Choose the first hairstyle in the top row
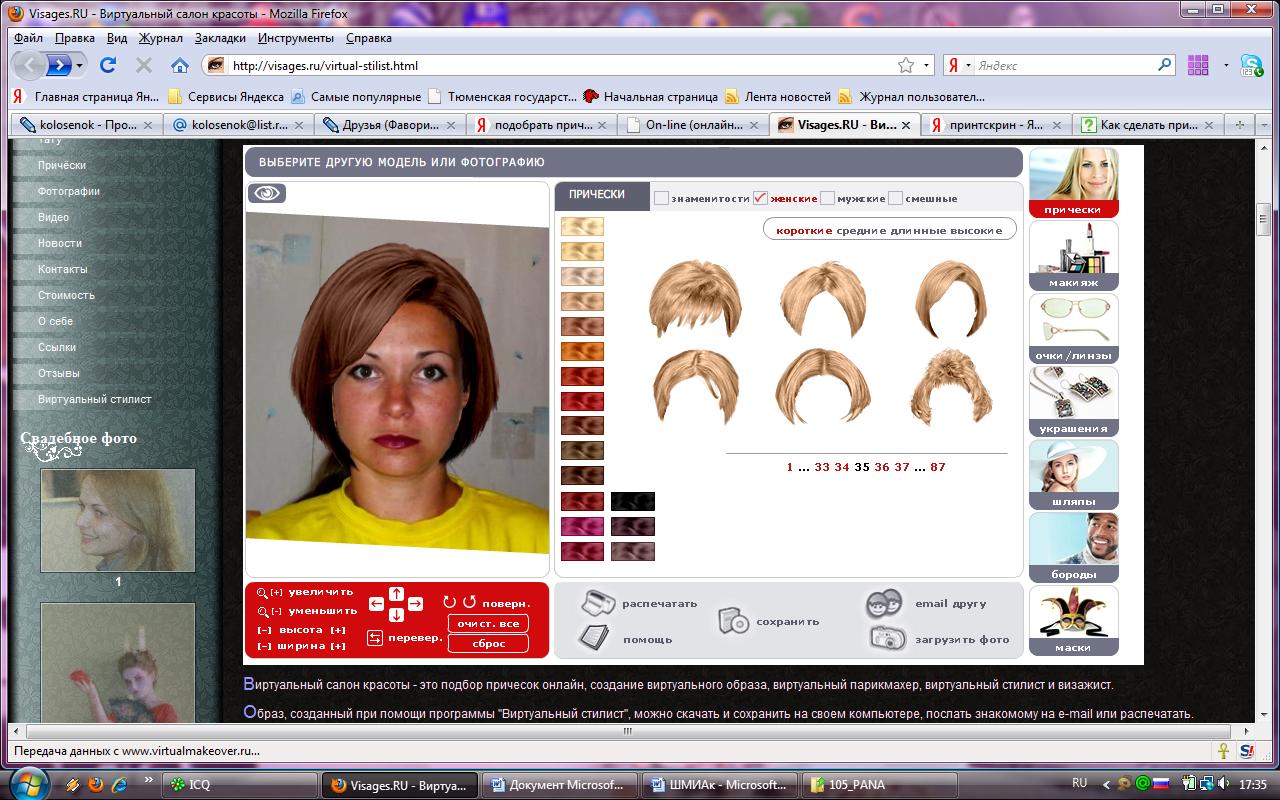Image resolution: width=1280 pixels, height=800 pixels. pos(695,299)
